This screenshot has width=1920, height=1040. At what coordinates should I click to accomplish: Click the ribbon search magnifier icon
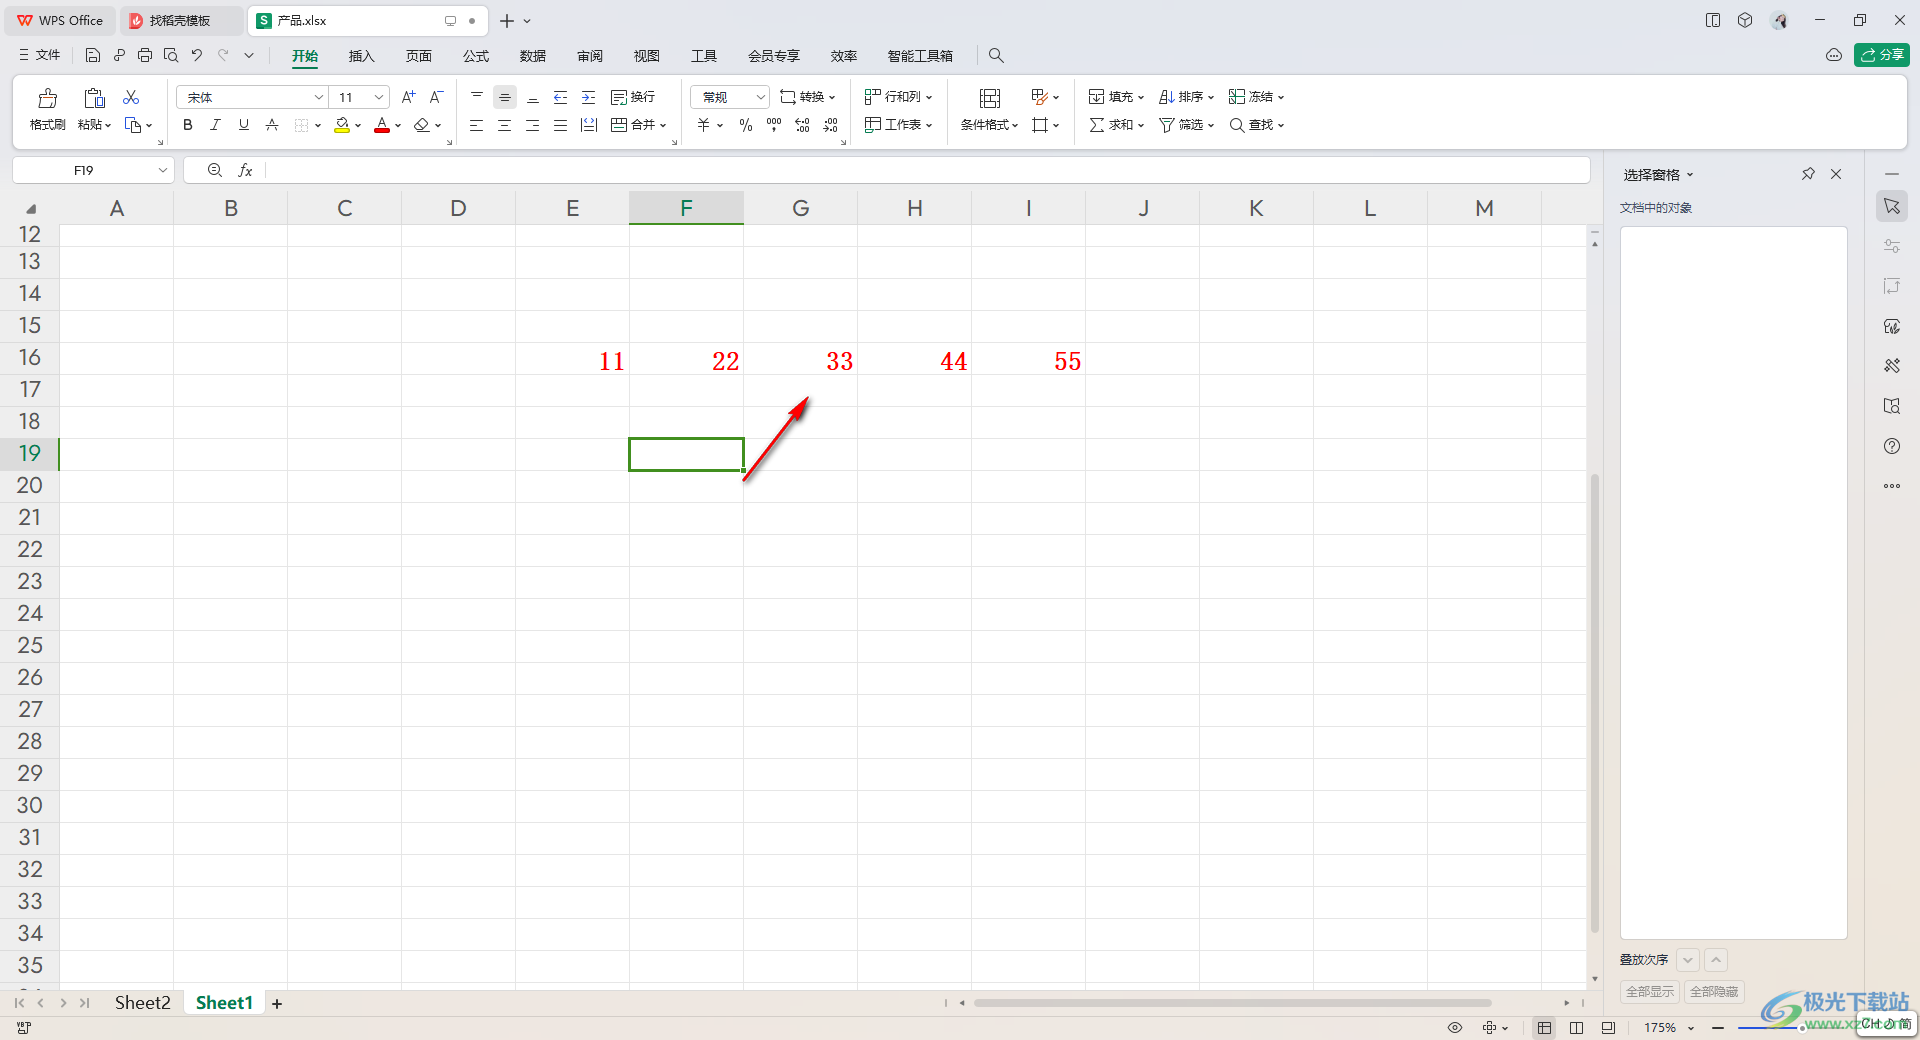pyautogui.click(x=996, y=56)
